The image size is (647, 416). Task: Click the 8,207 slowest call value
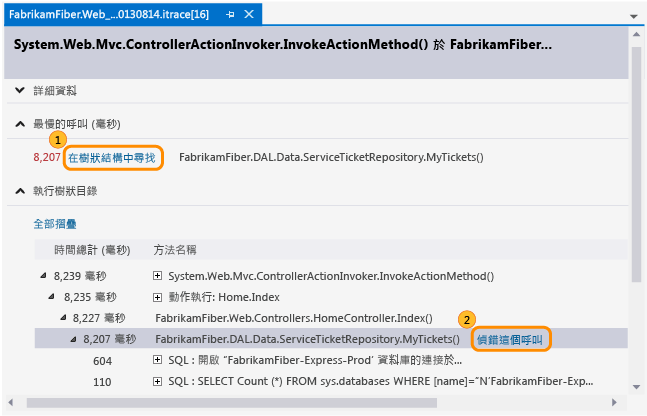tap(47, 157)
